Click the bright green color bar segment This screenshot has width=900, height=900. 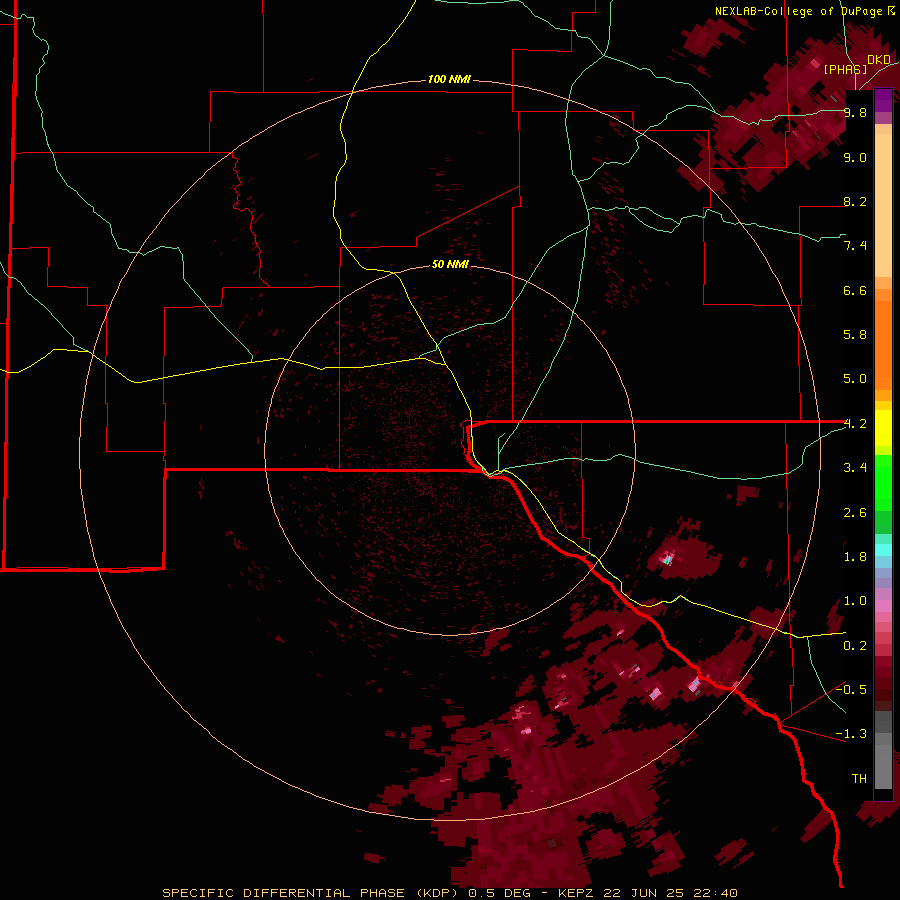pyautogui.click(x=883, y=482)
